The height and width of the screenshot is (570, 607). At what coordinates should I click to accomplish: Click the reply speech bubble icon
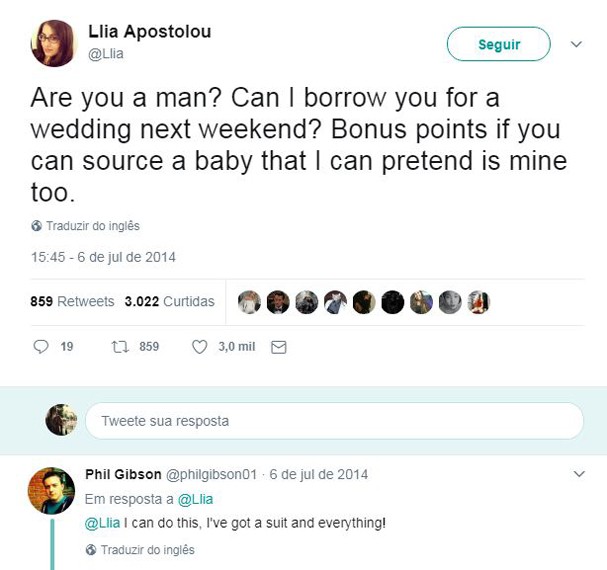click(41, 347)
